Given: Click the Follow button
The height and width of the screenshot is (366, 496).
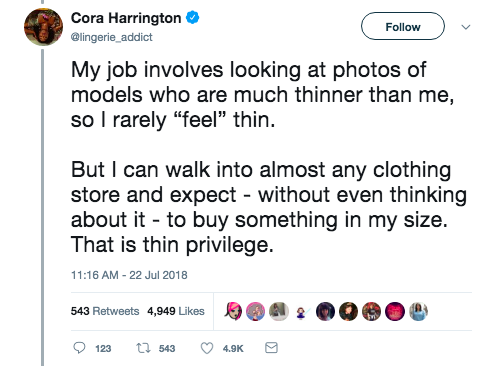Looking at the screenshot, I should coord(403,26).
